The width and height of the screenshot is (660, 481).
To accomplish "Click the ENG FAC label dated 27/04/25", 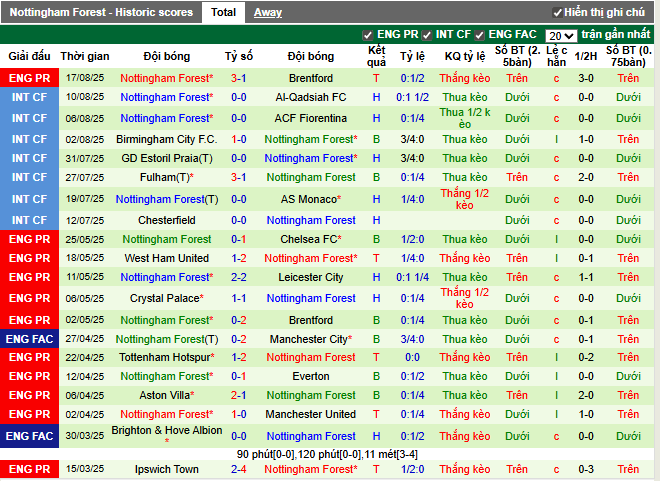I will pyautogui.click(x=29, y=339).
